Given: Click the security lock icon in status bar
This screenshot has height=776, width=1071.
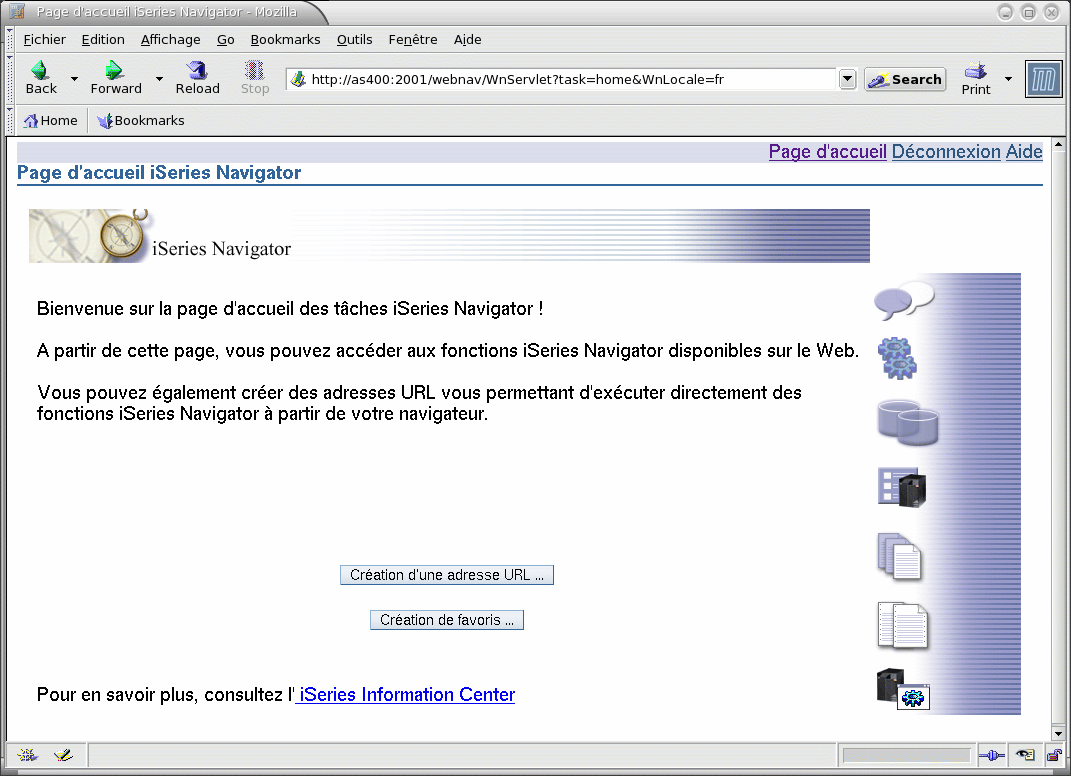Looking at the screenshot, I should pyautogui.click(x=1055, y=755).
